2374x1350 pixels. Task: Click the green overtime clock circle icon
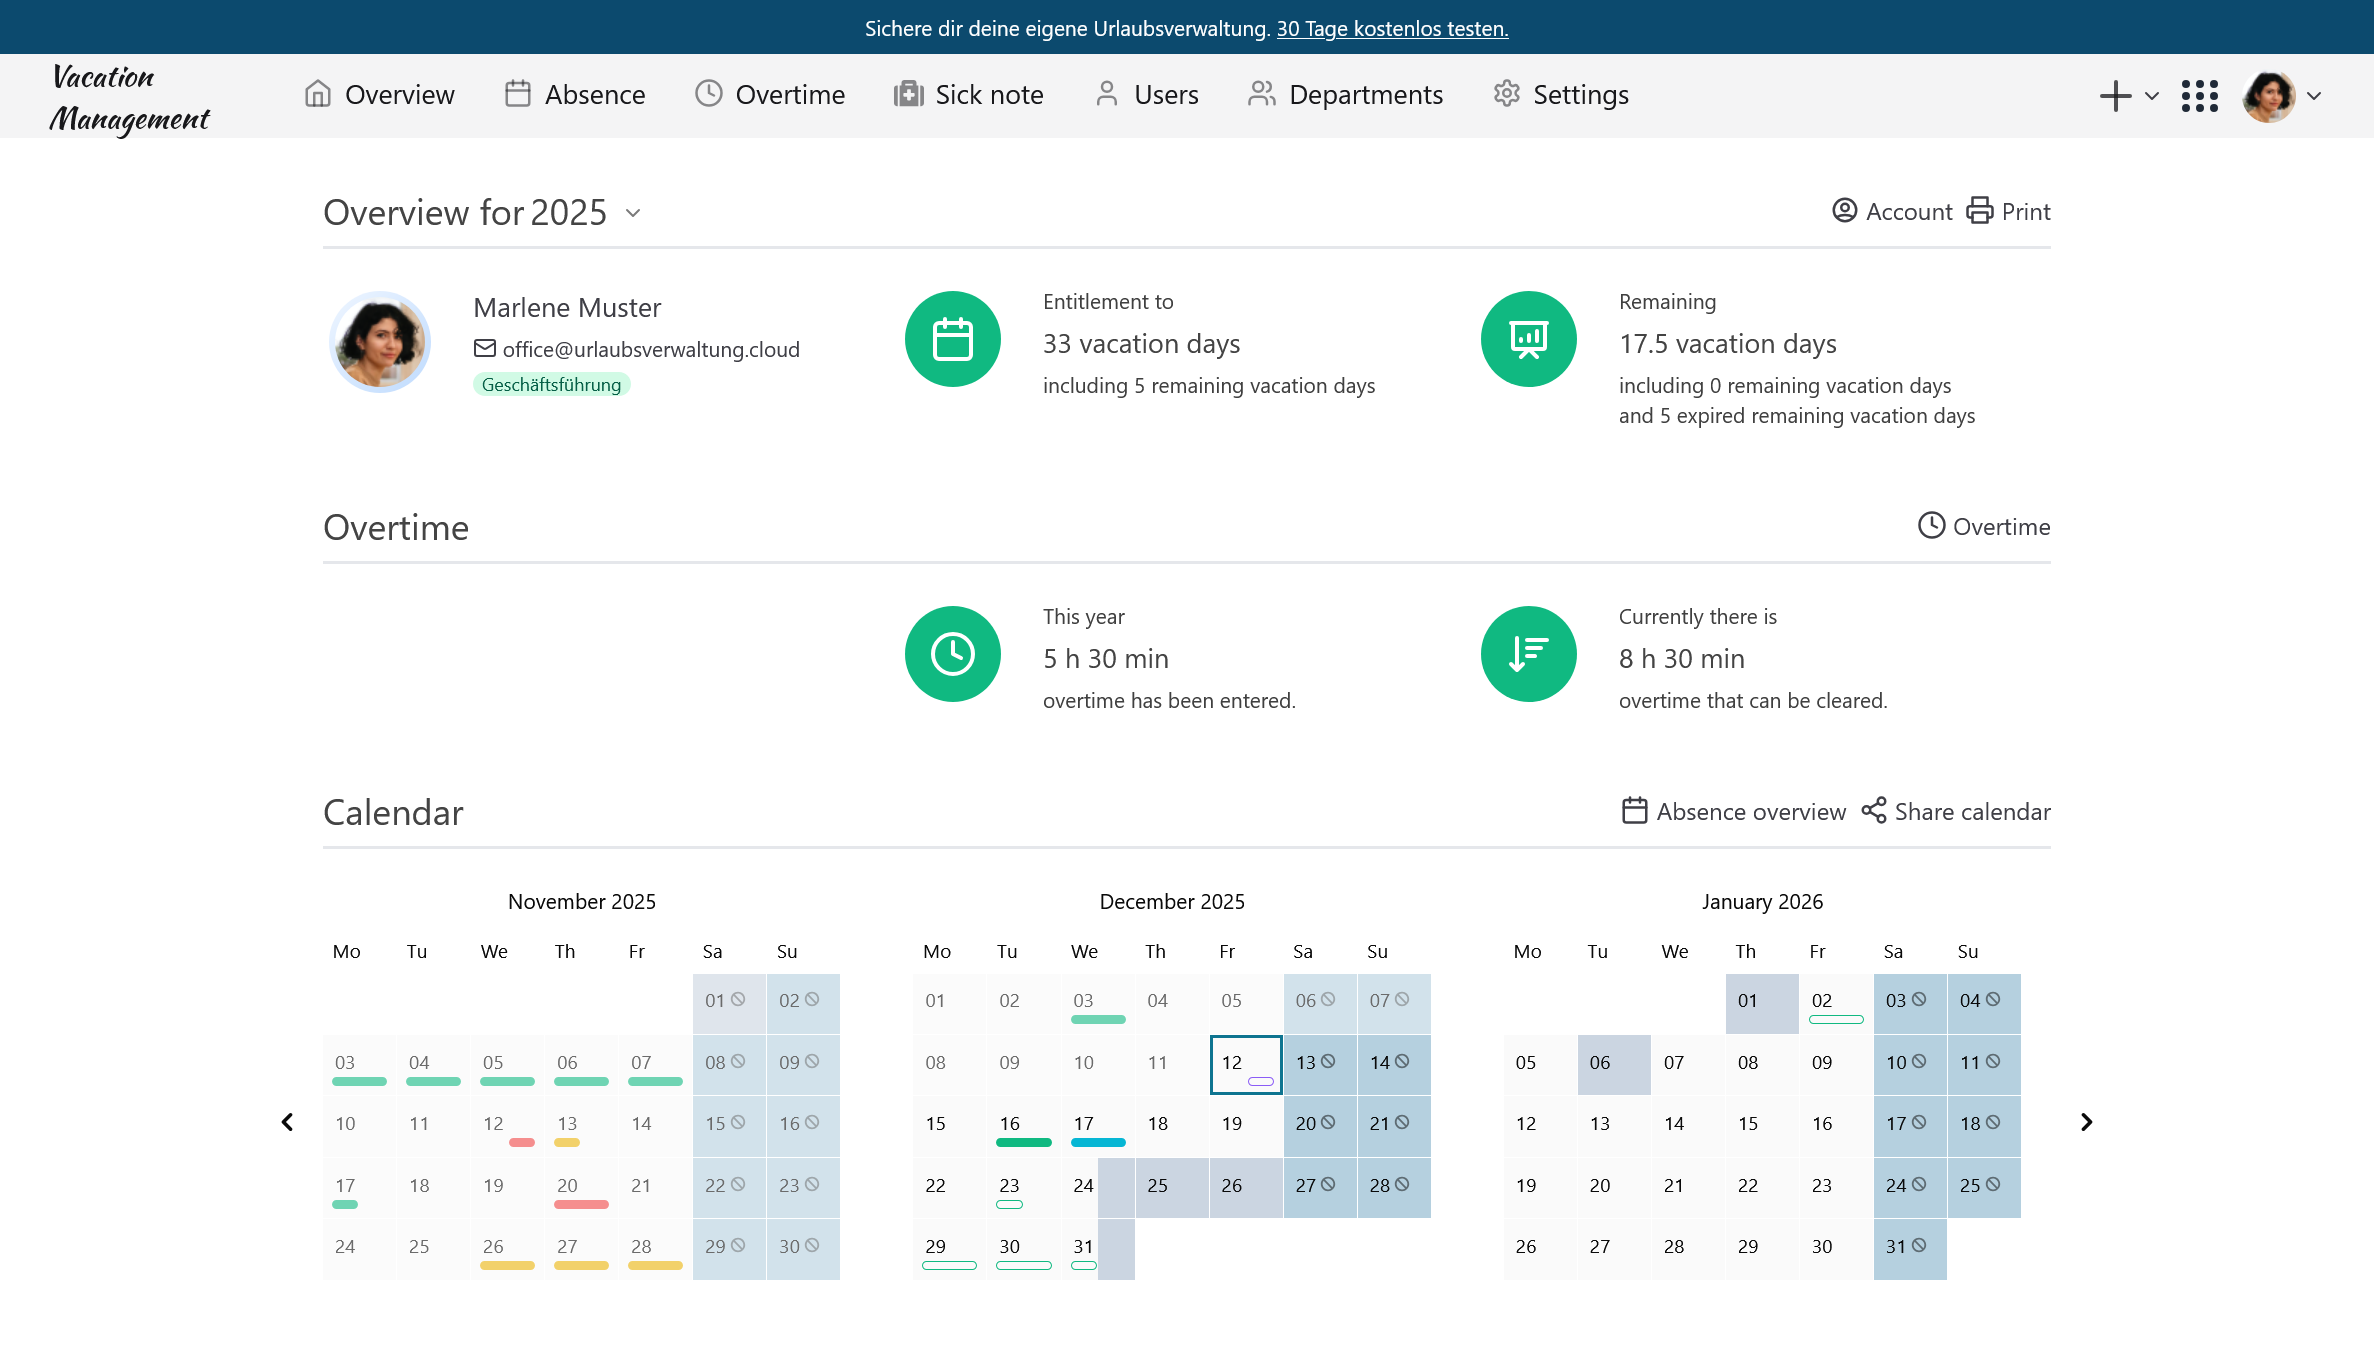pos(952,654)
